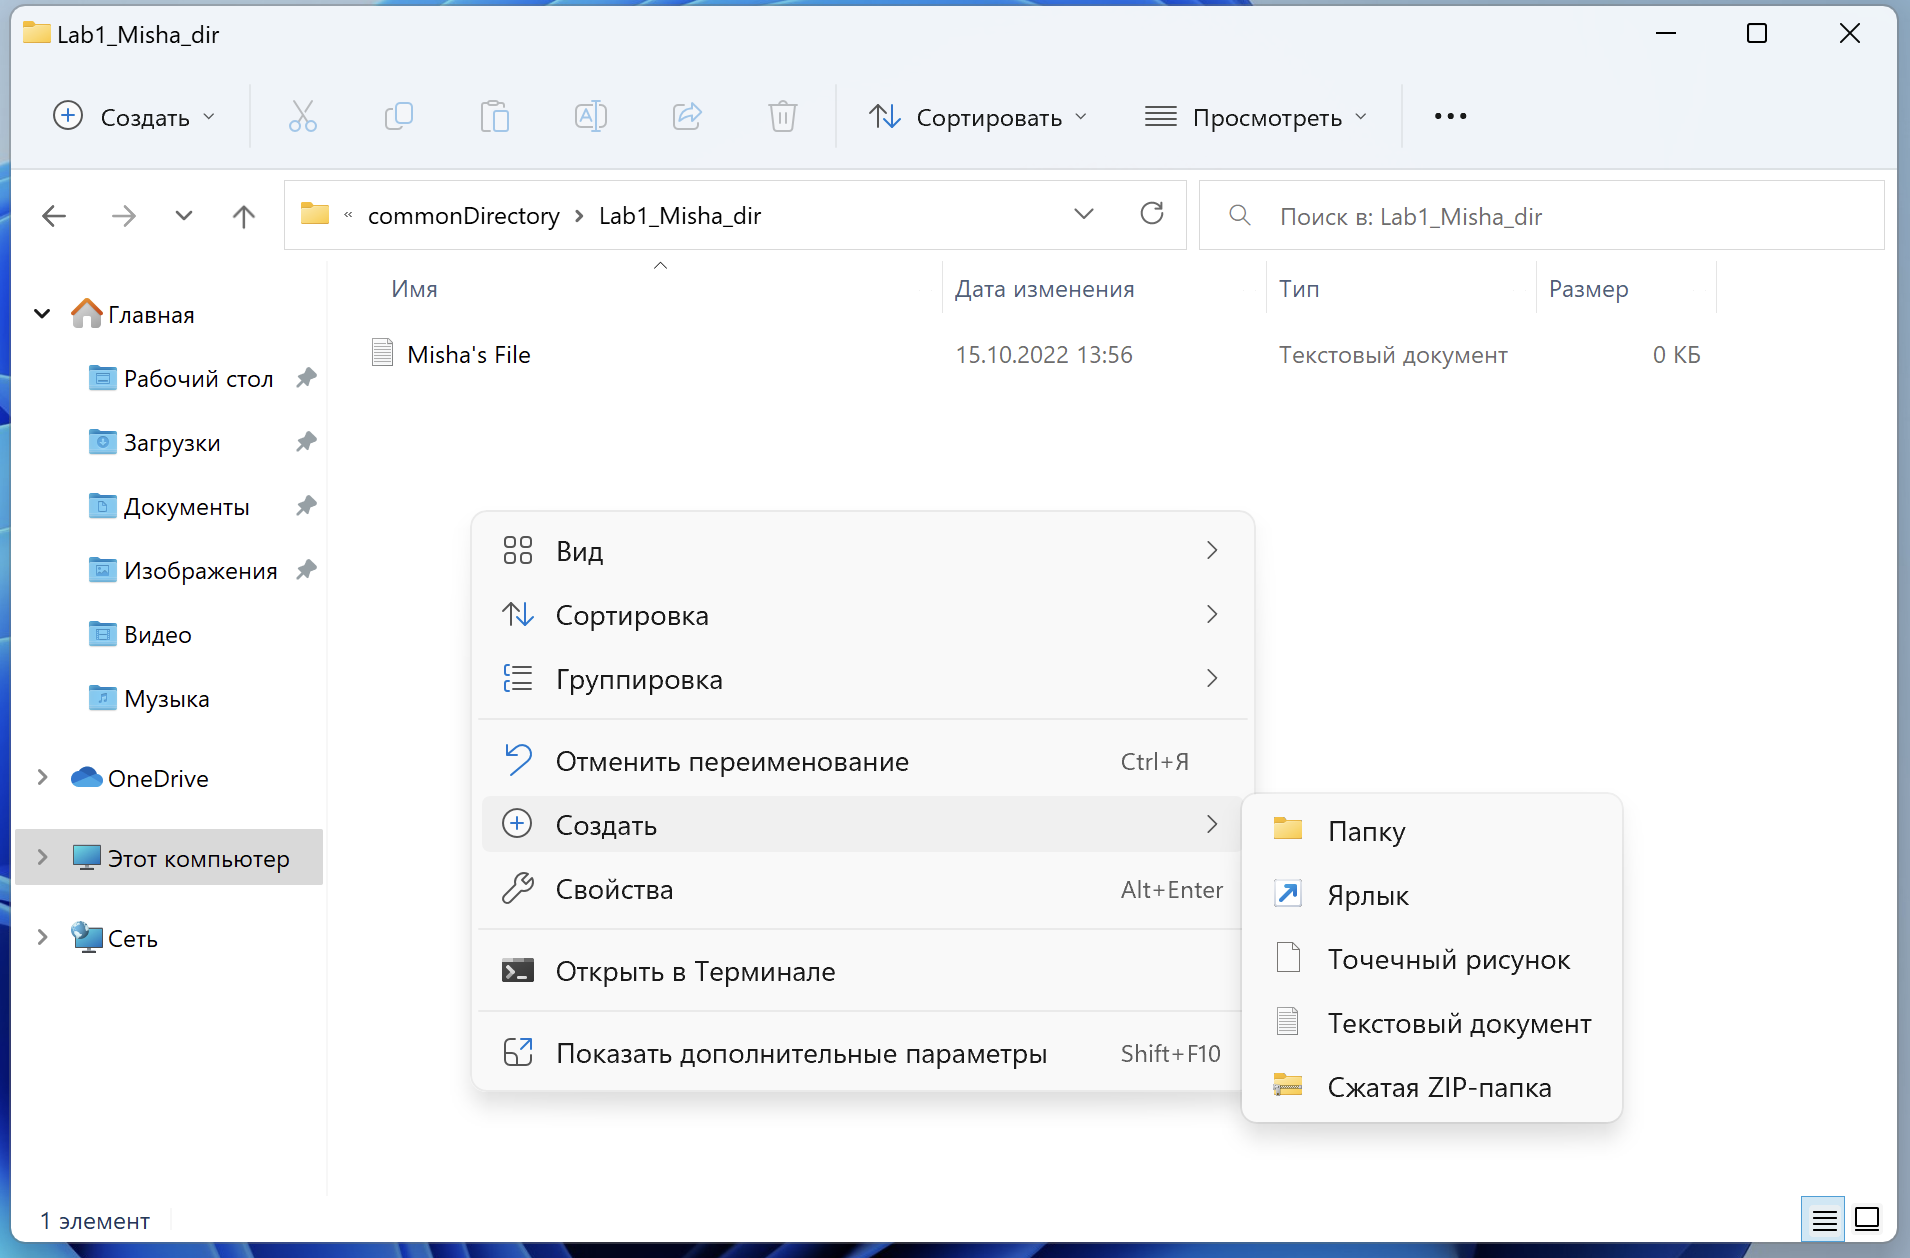This screenshot has height=1258, width=1910.
Task: Create a new Текстовый документ from submenu
Action: click(x=1458, y=1023)
